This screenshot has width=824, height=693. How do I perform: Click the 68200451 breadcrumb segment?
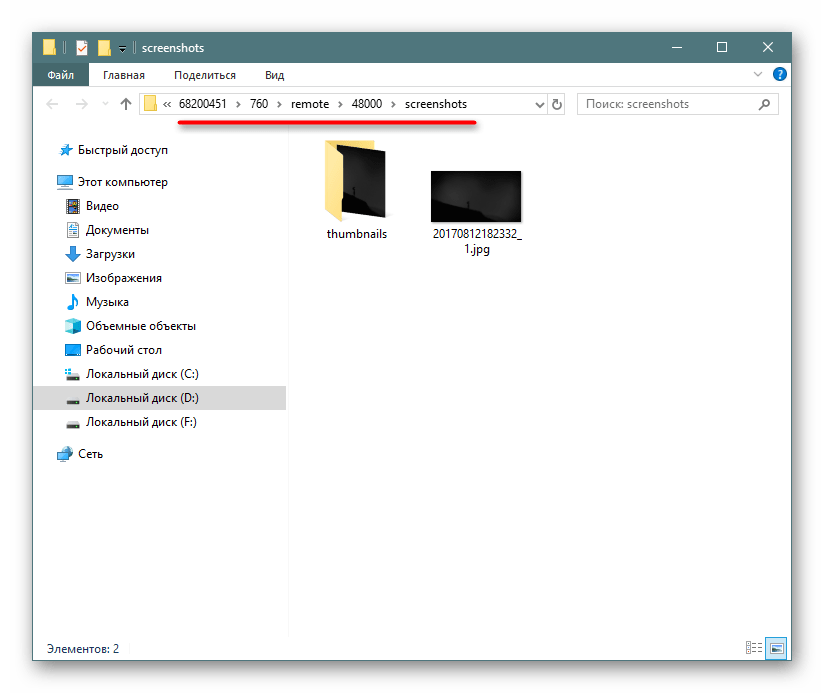click(203, 104)
